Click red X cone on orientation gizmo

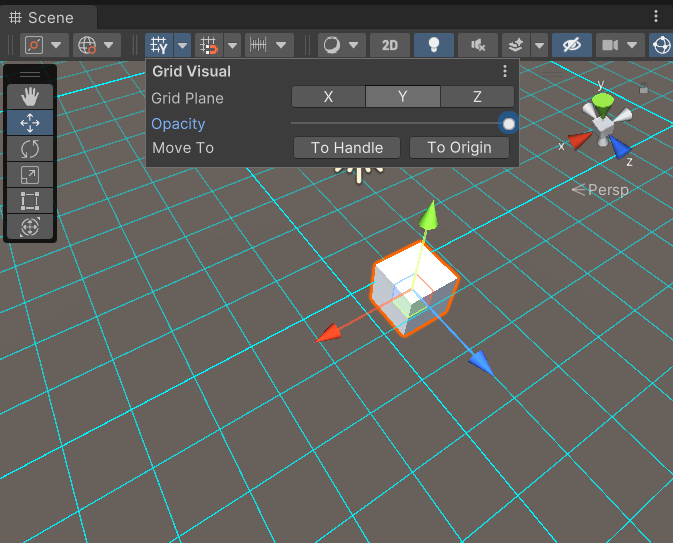(x=579, y=140)
